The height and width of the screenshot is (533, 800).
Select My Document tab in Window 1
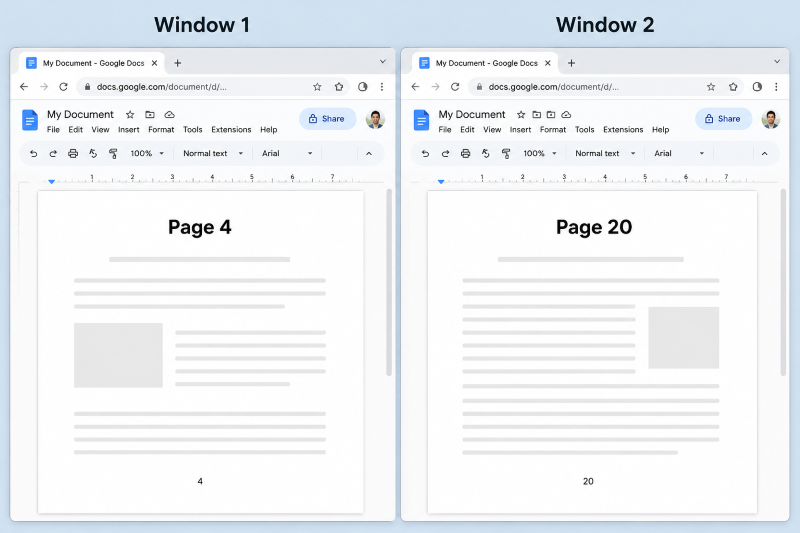(92, 63)
